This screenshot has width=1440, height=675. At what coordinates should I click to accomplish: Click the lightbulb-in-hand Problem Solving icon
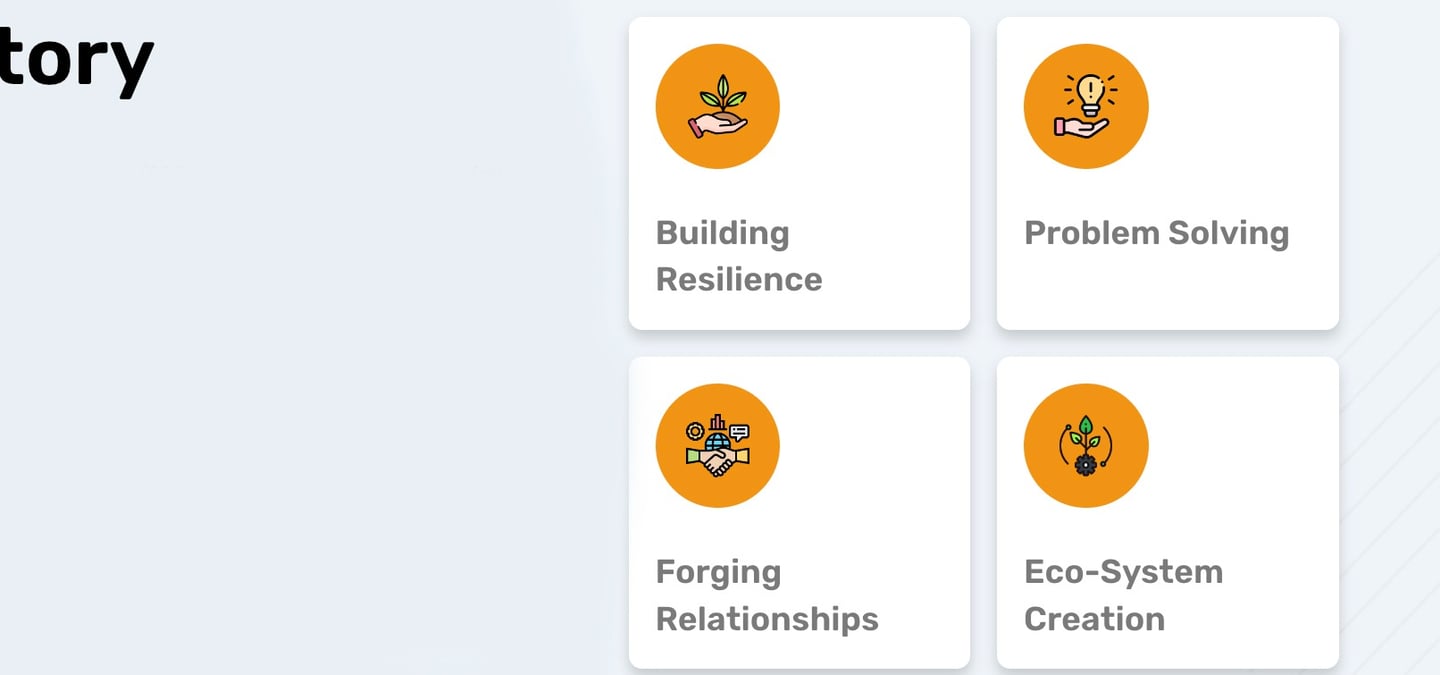(x=1085, y=106)
